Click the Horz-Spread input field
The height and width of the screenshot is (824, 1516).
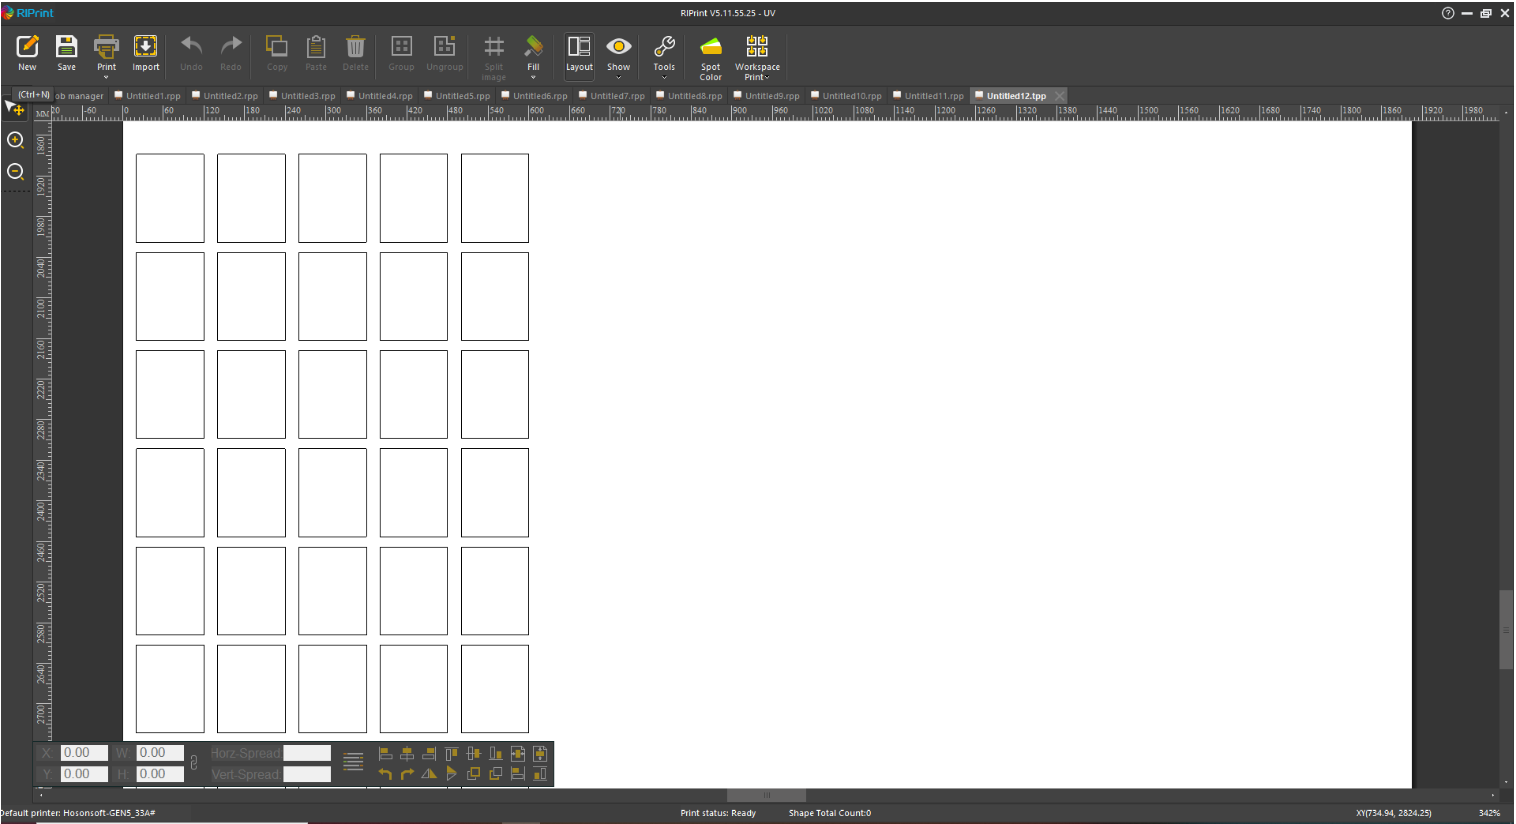tap(306, 753)
